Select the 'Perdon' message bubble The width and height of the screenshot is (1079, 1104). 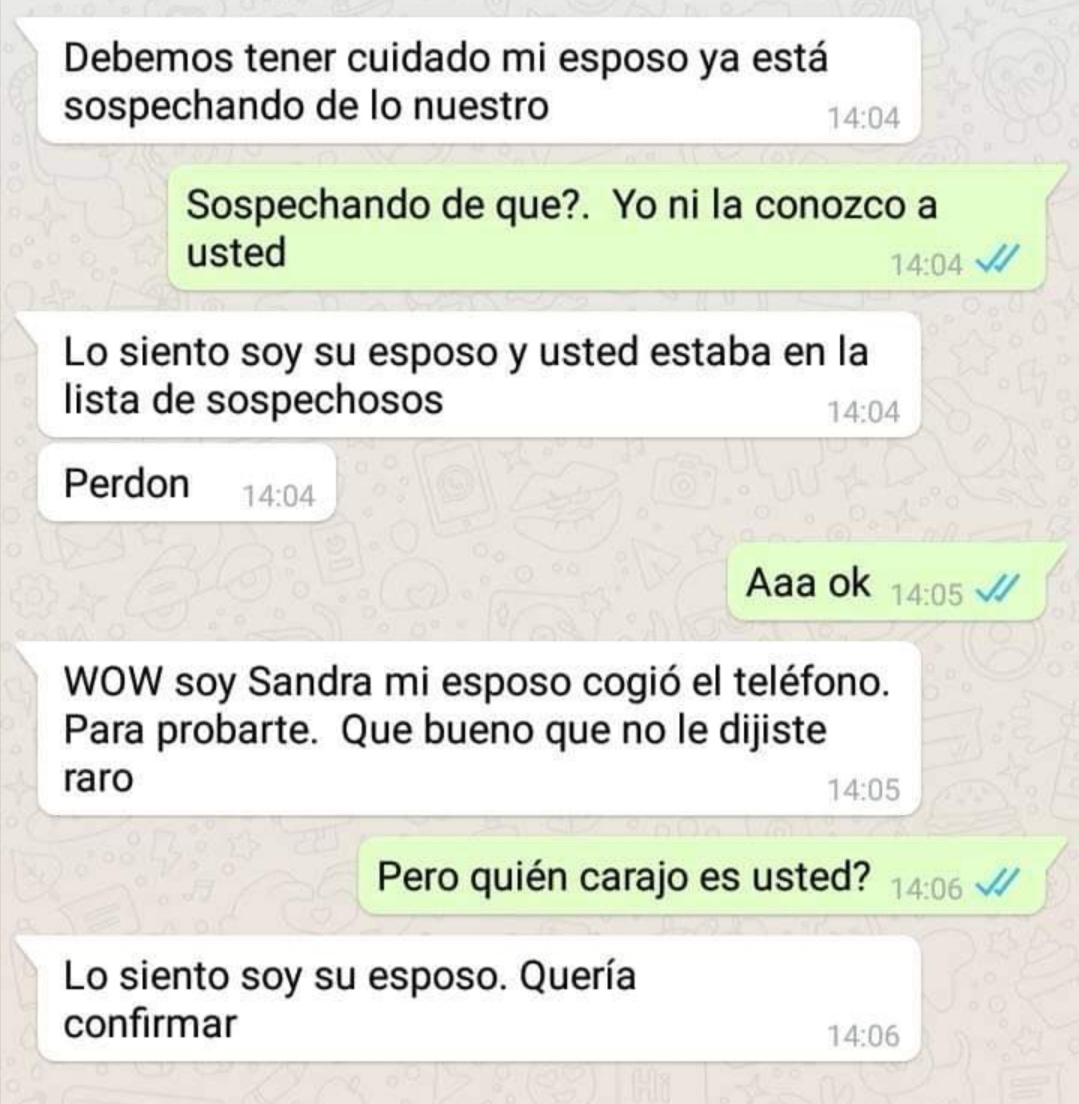pyautogui.click(x=187, y=484)
